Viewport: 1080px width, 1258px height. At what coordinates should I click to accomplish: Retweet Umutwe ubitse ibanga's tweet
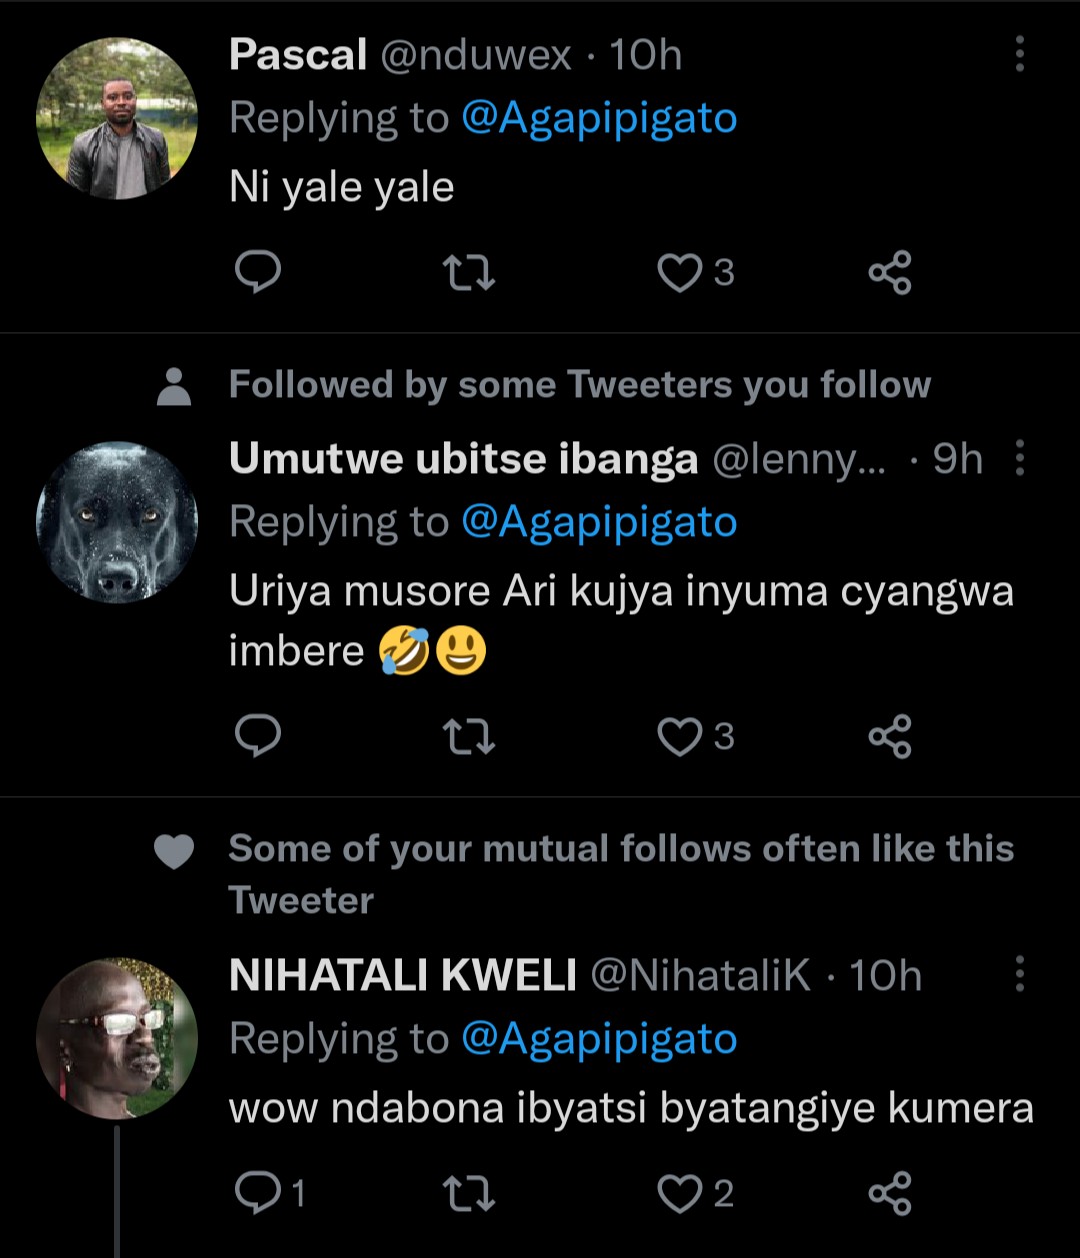(468, 737)
